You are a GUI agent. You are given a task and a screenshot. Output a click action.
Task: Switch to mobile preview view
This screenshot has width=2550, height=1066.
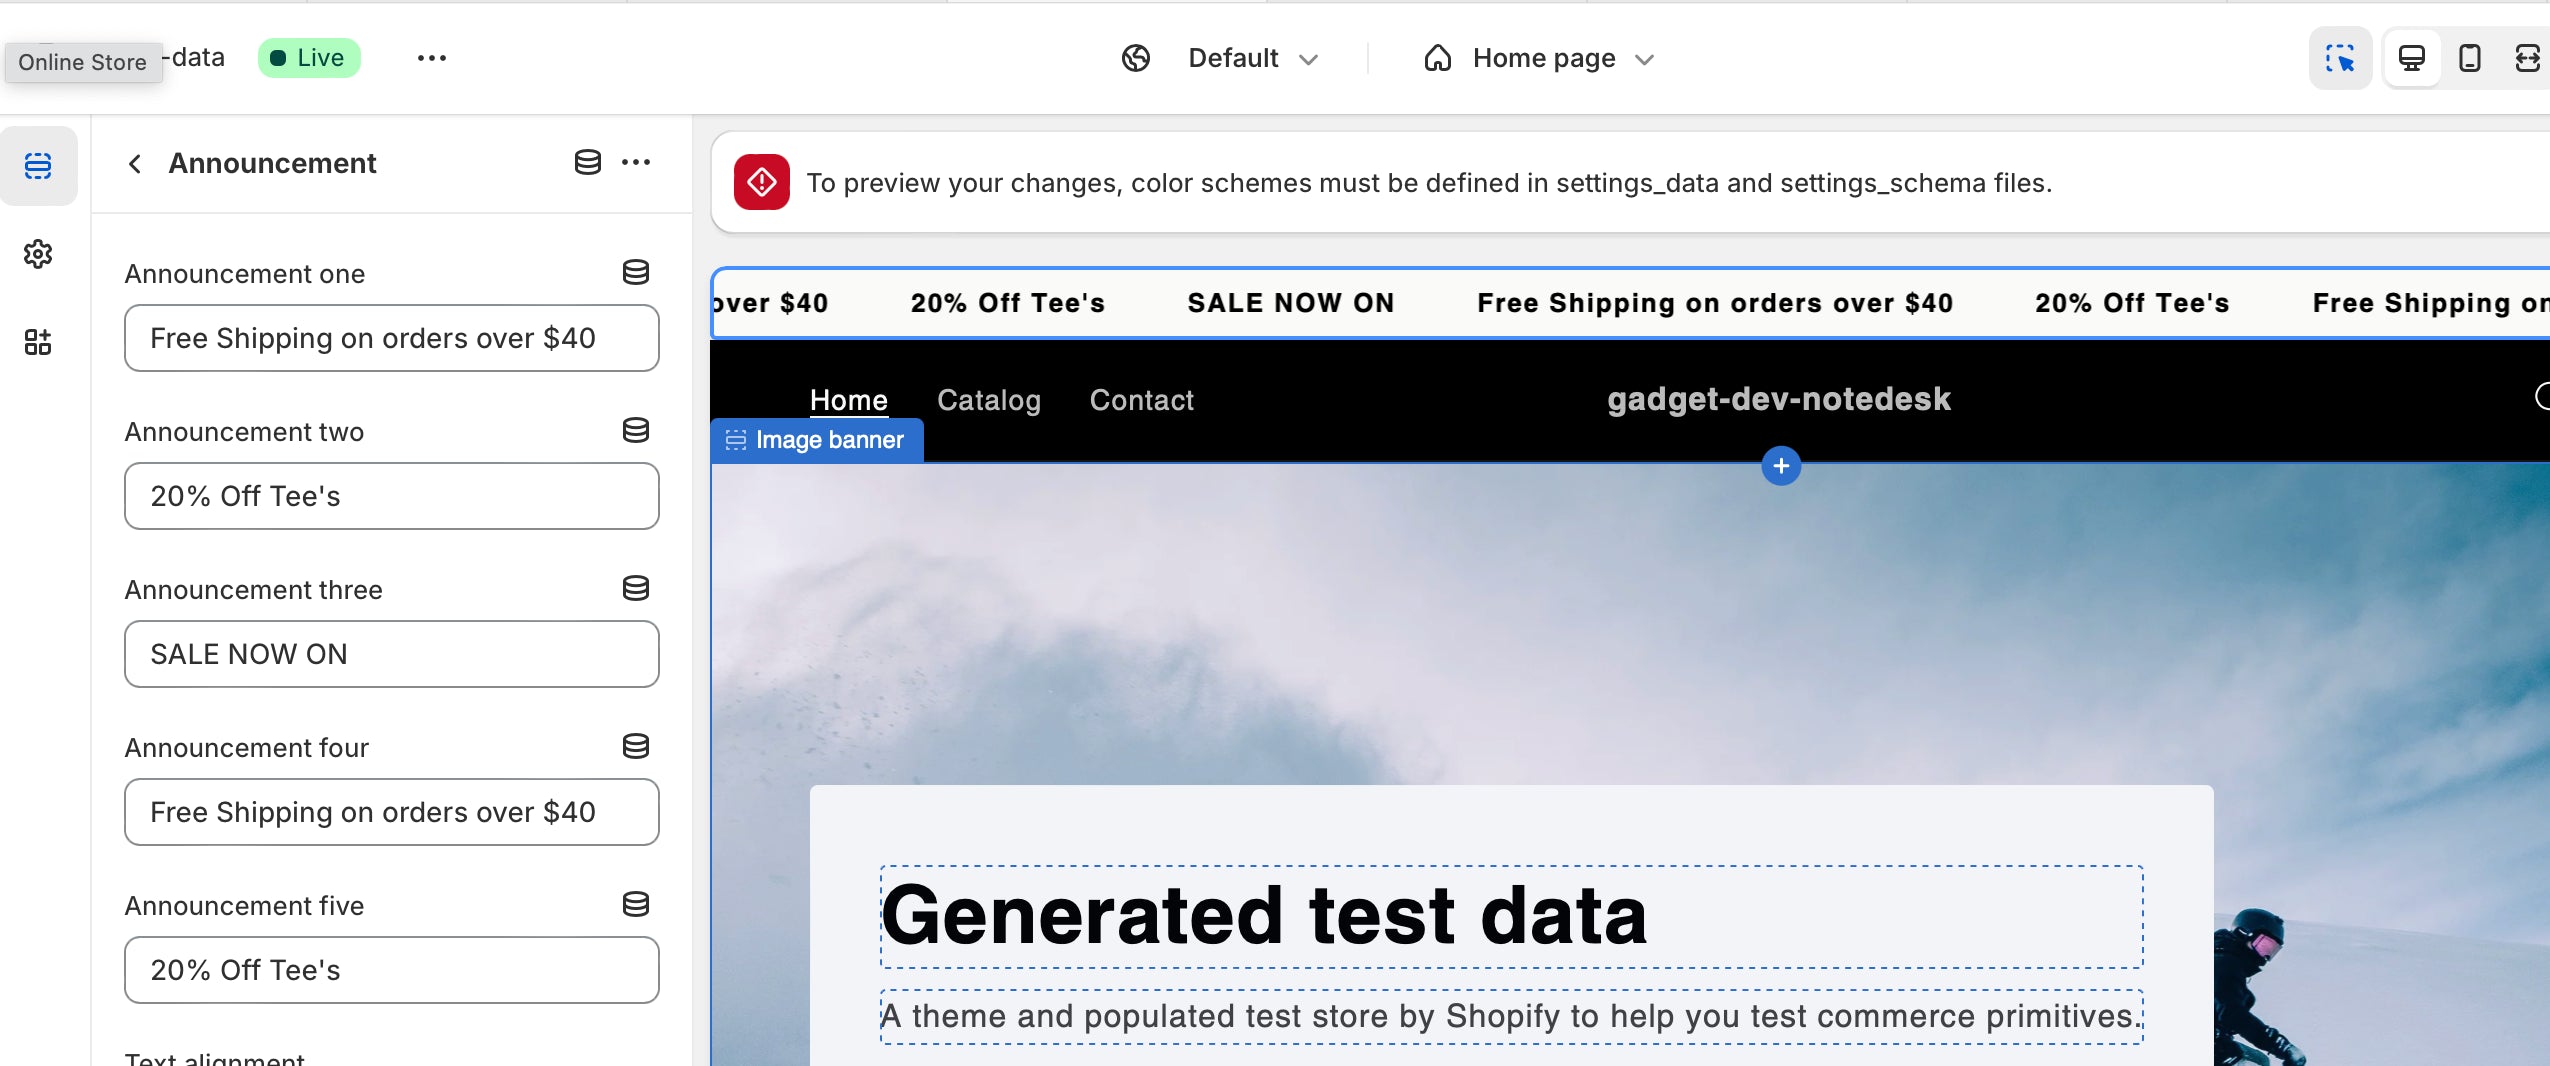tap(2469, 59)
